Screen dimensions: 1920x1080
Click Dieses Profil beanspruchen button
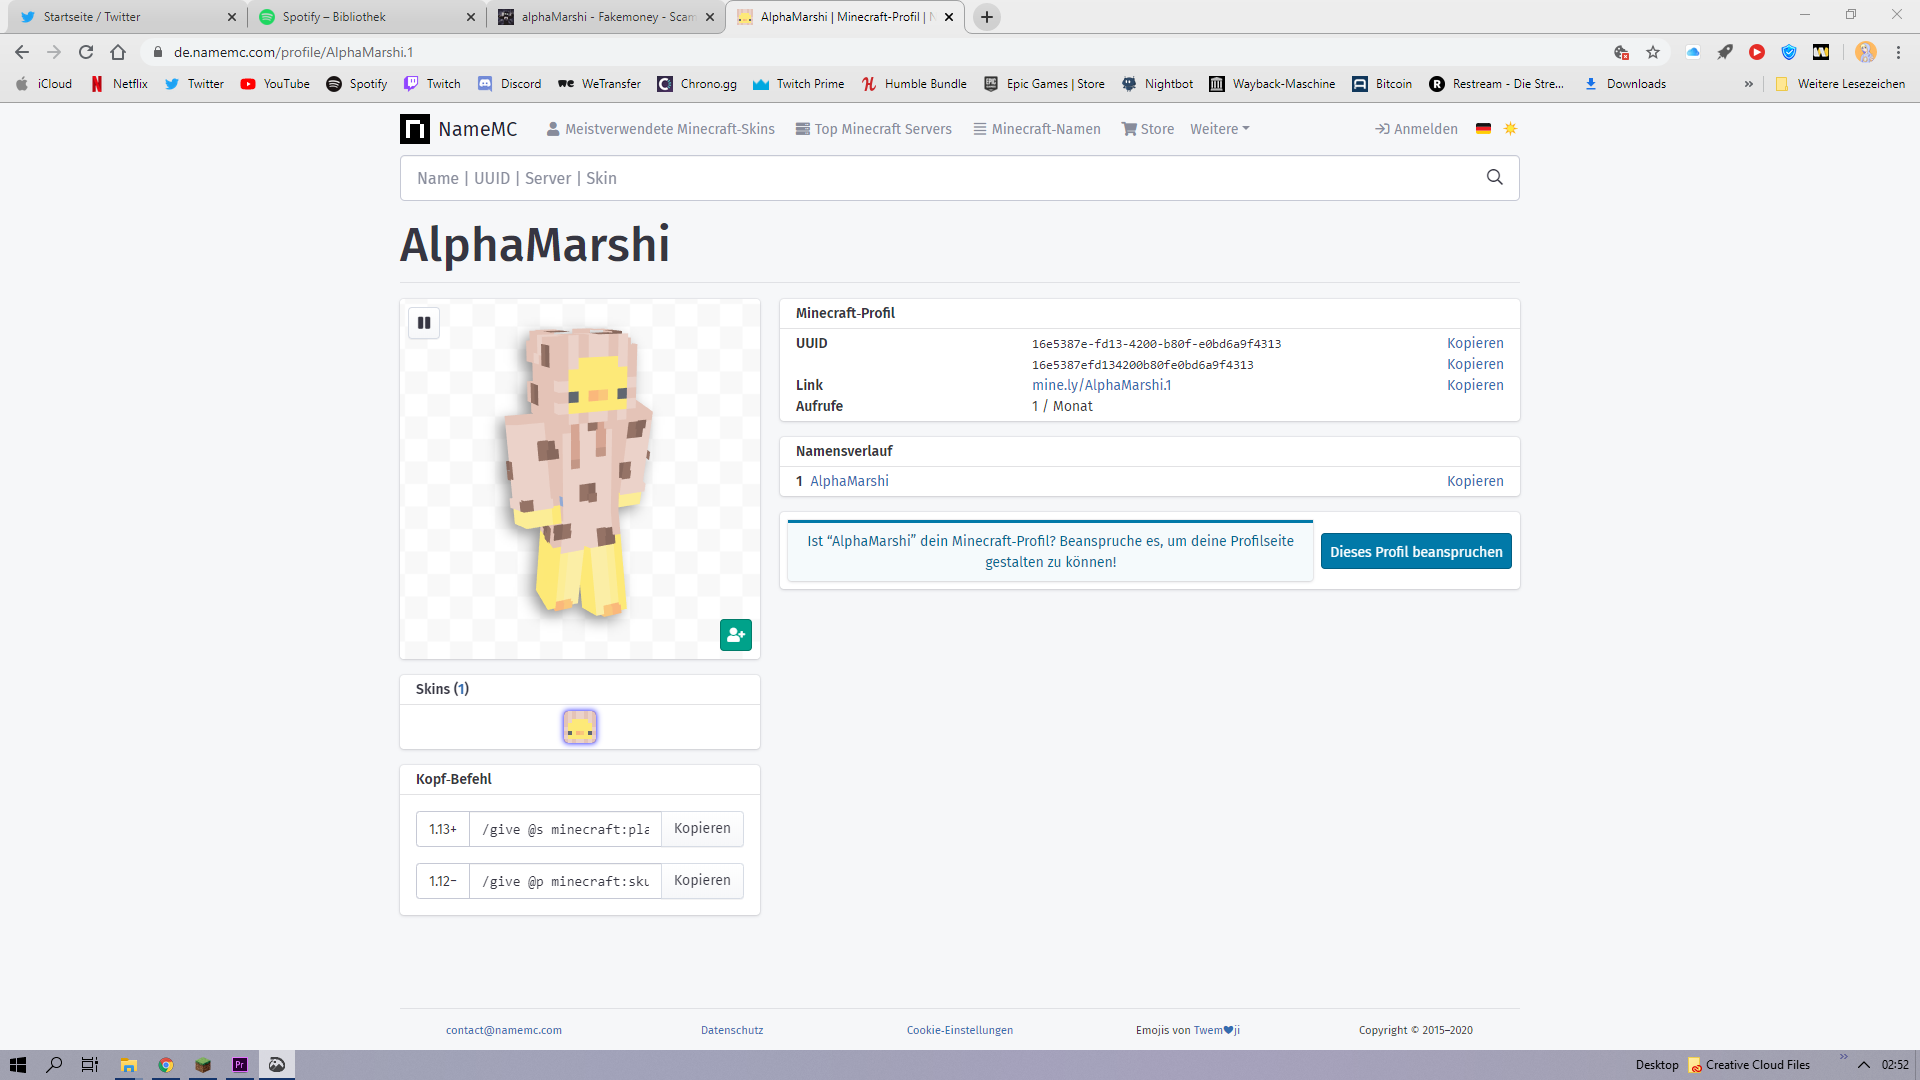[x=1416, y=551]
